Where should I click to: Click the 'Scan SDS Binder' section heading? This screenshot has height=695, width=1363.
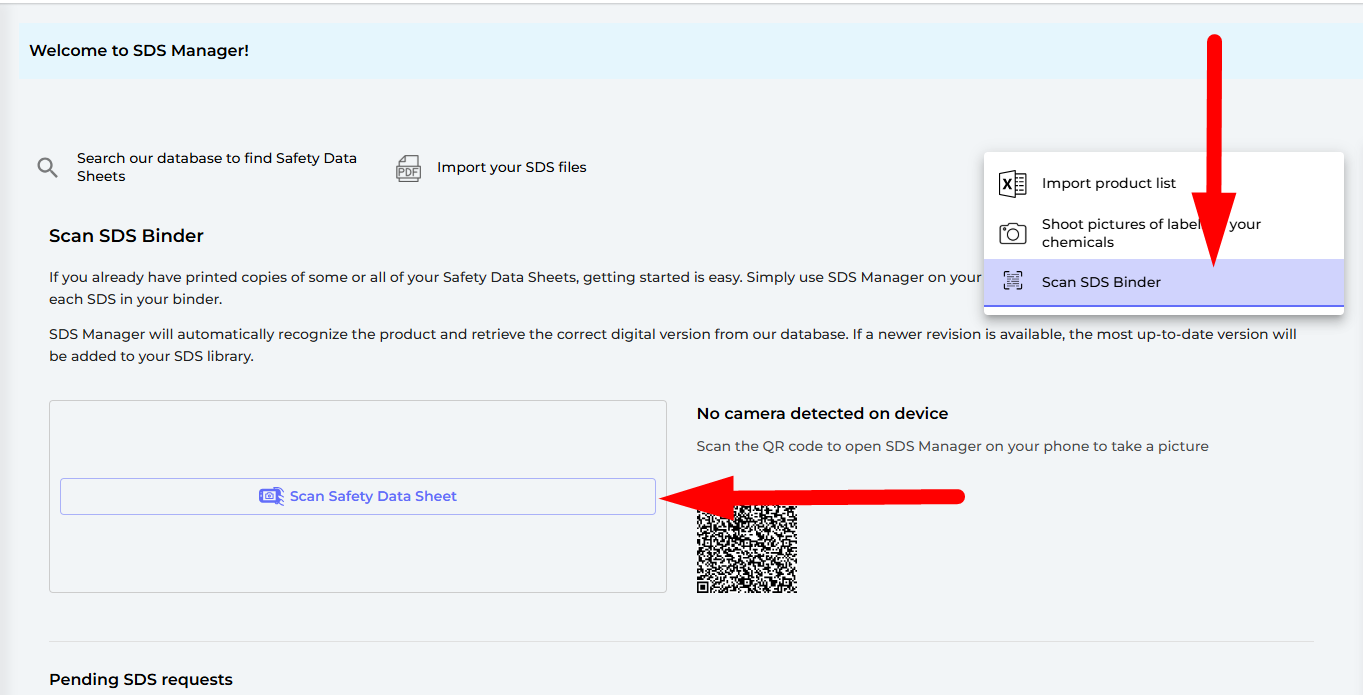point(126,236)
